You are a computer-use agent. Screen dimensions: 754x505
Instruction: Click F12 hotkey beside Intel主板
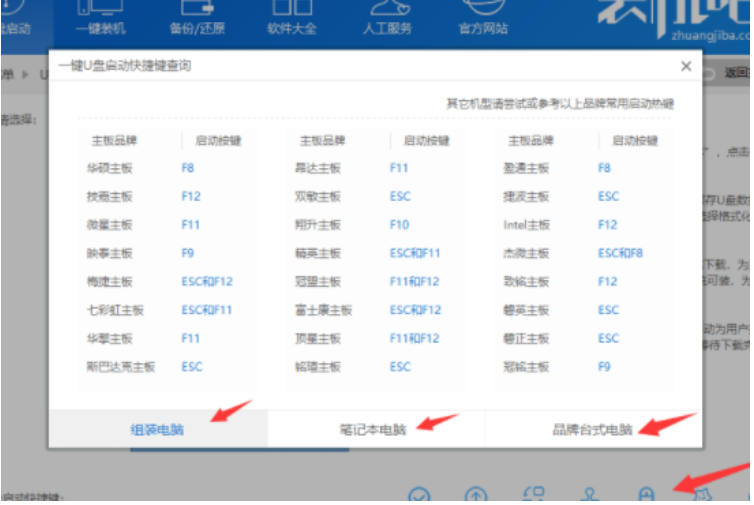(x=607, y=225)
